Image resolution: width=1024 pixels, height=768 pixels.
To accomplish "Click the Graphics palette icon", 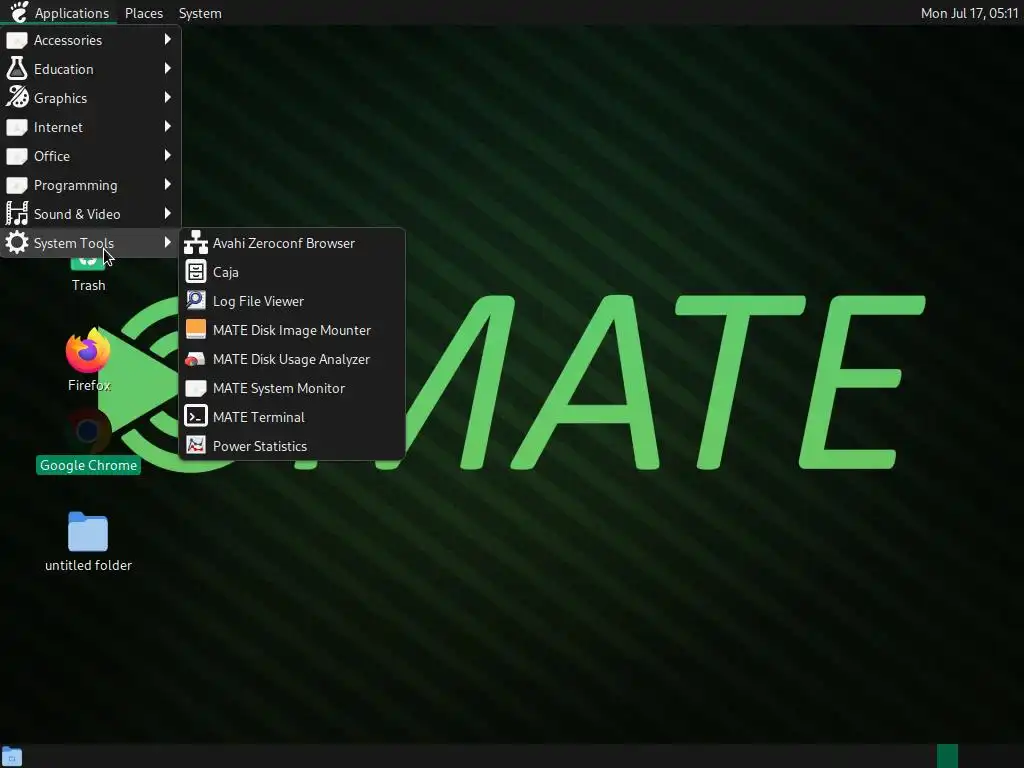I will click(x=17, y=97).
